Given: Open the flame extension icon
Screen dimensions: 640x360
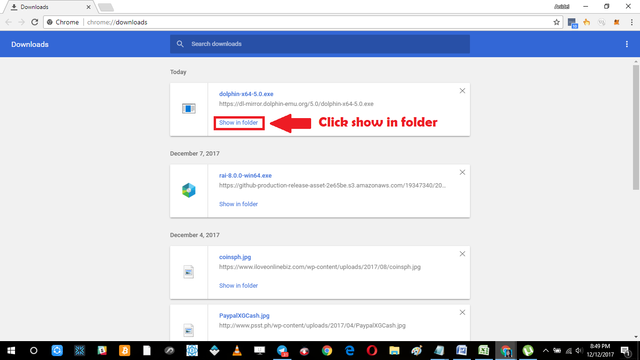Looking at the screenshot, I should tap(587, 22).
